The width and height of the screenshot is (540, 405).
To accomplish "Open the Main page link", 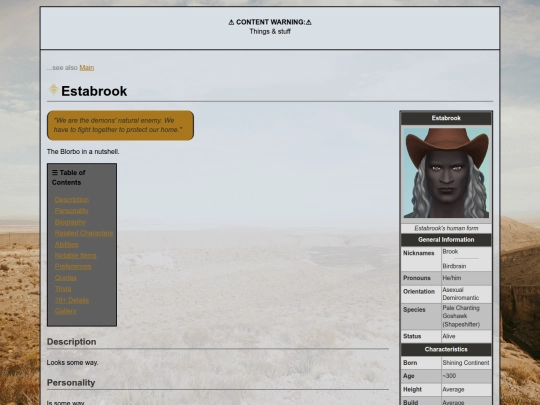I will tap(87, 68).
